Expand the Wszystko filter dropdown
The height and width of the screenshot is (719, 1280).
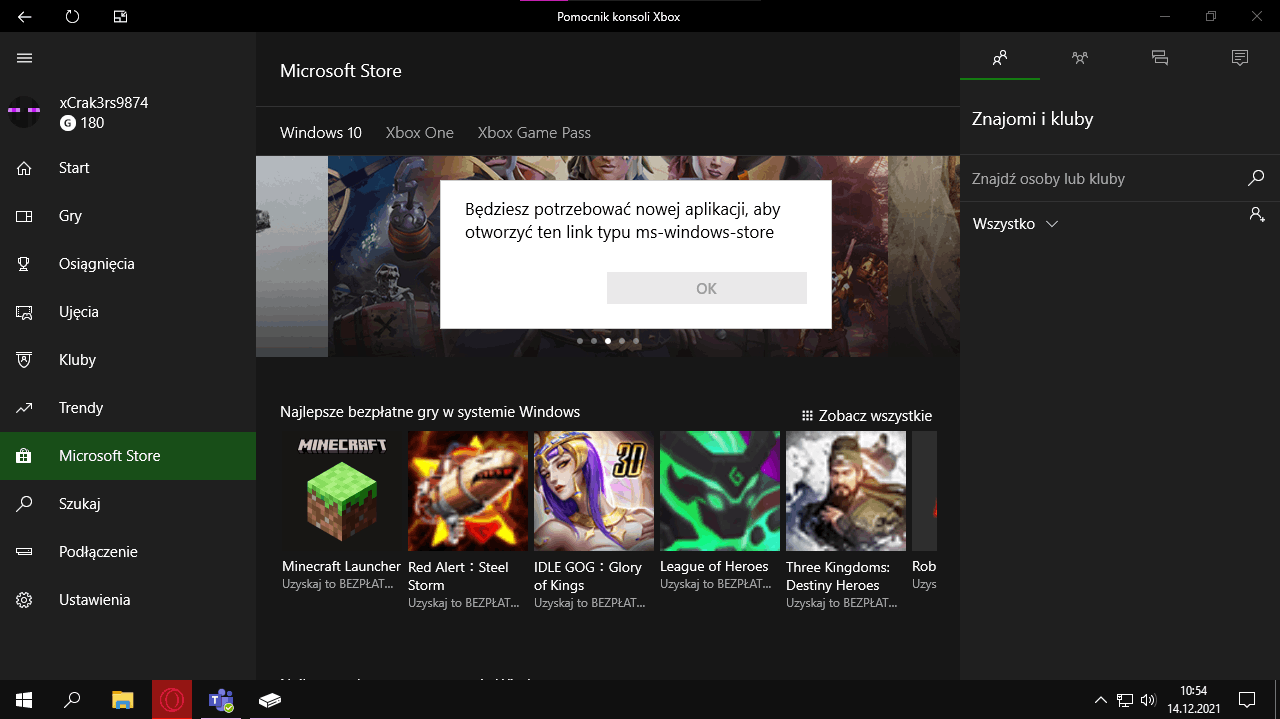(1015, 224)
